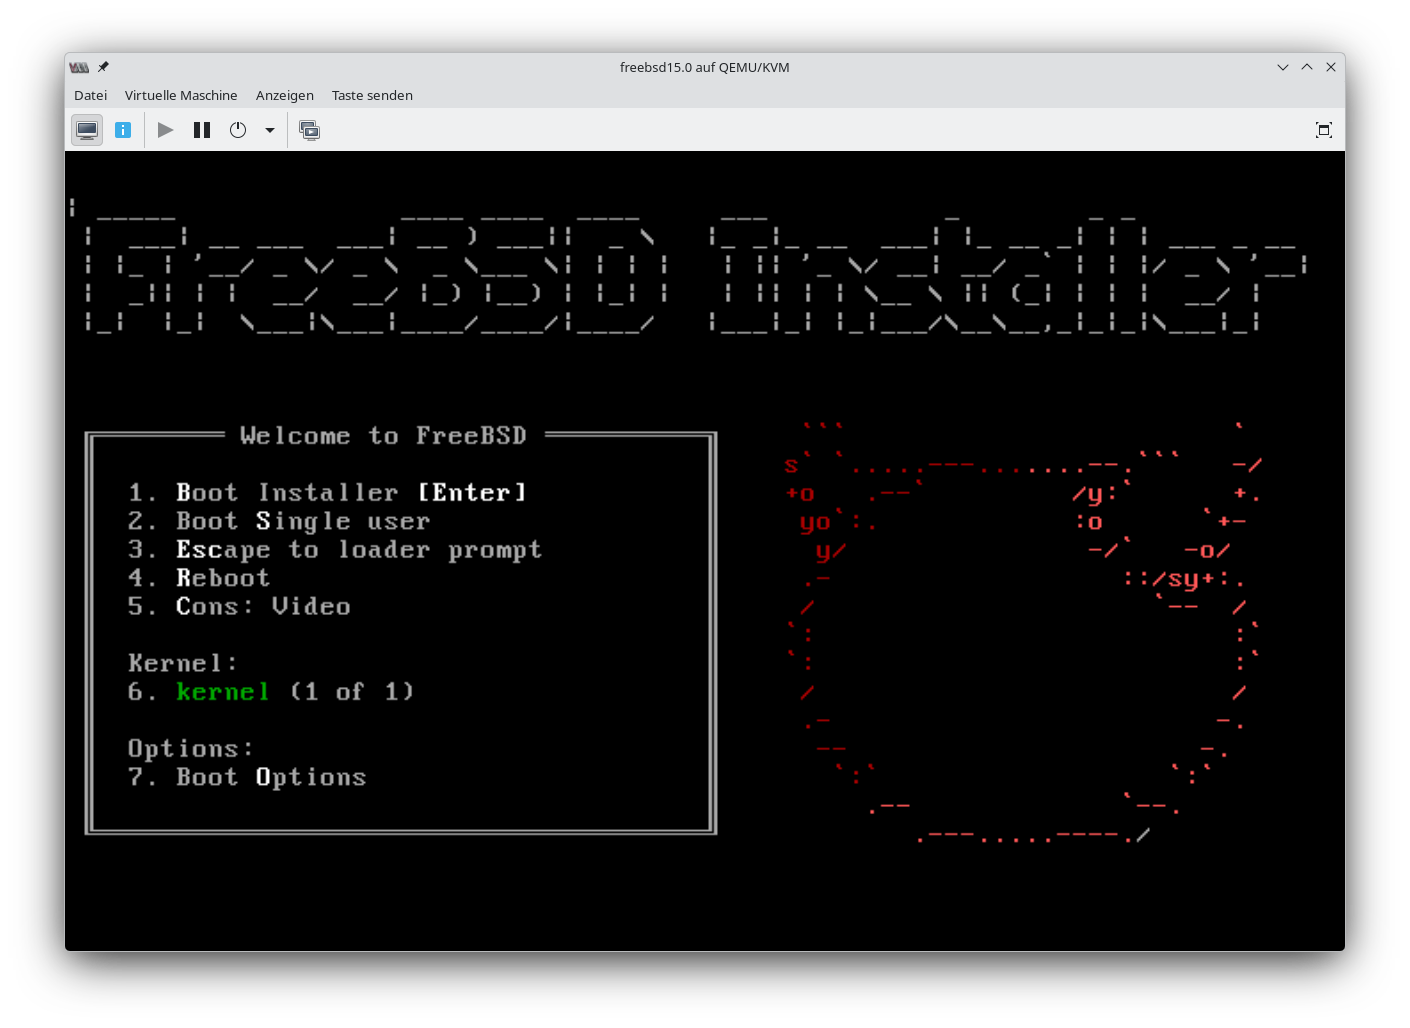Viewport: 1410px width, 1028px height.
Task: Show the graphical console view
Action: point(87,130)
